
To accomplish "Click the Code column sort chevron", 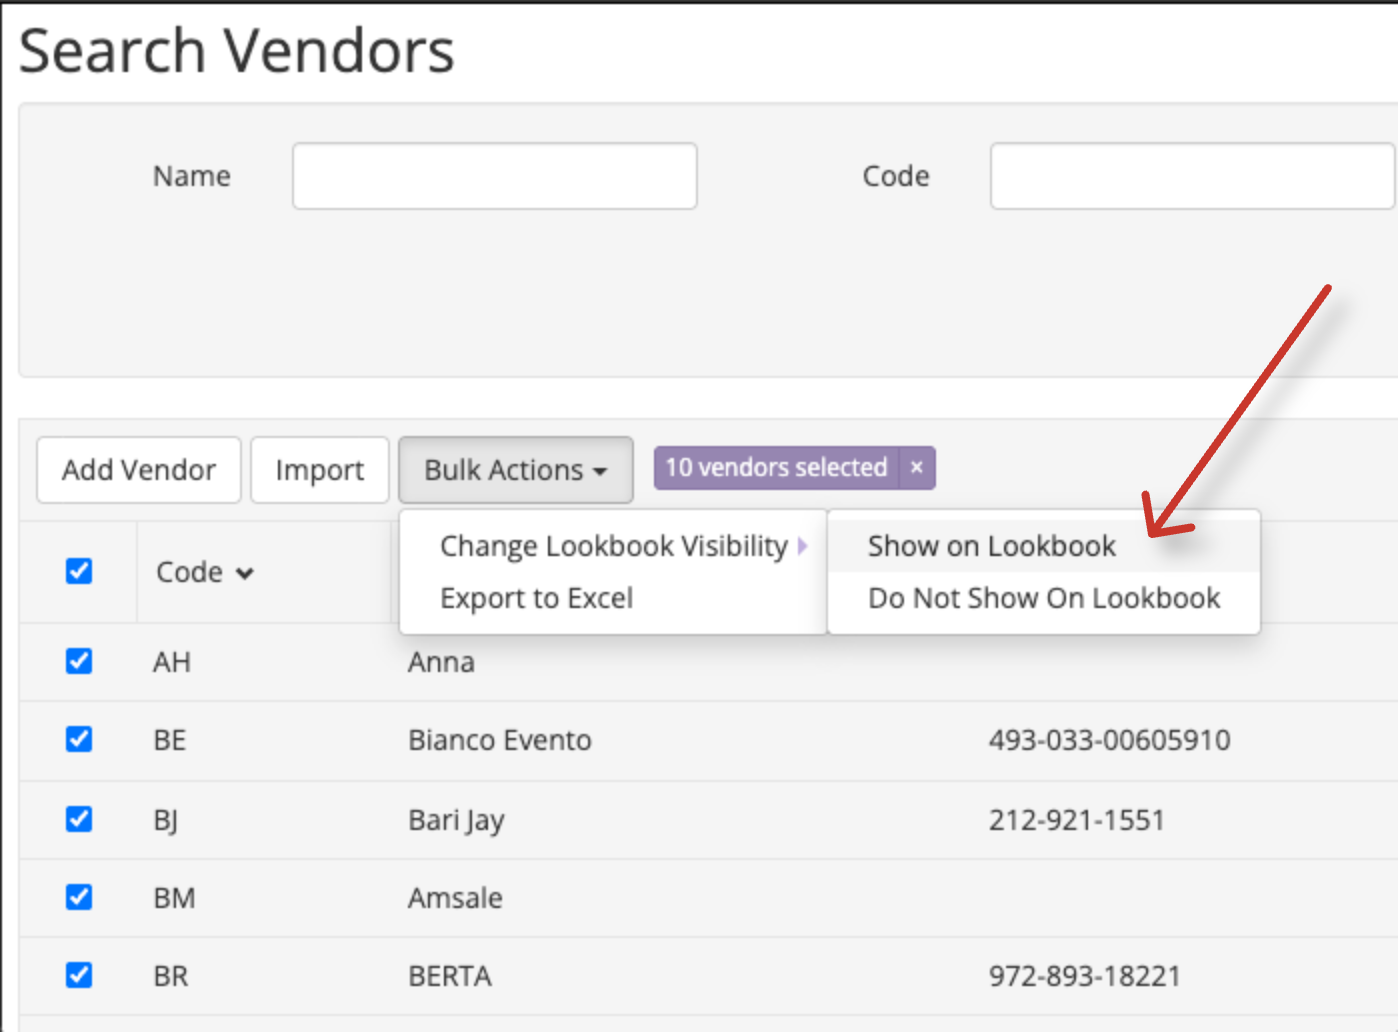I will pos(245,572).
